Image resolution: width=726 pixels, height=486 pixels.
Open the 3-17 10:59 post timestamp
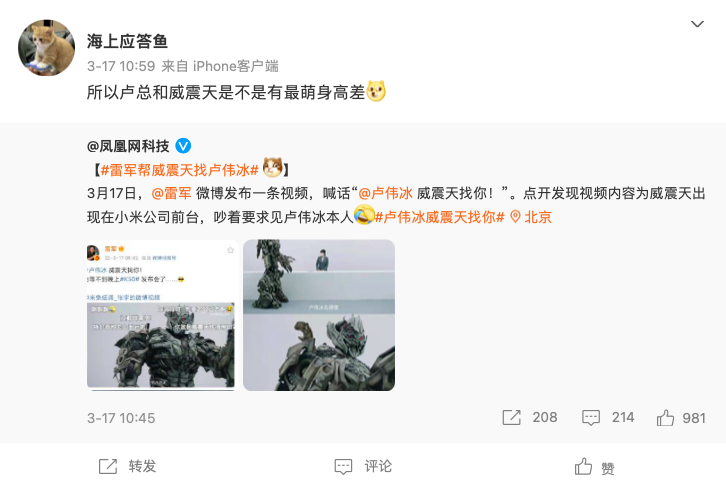(x=121, y=66)
